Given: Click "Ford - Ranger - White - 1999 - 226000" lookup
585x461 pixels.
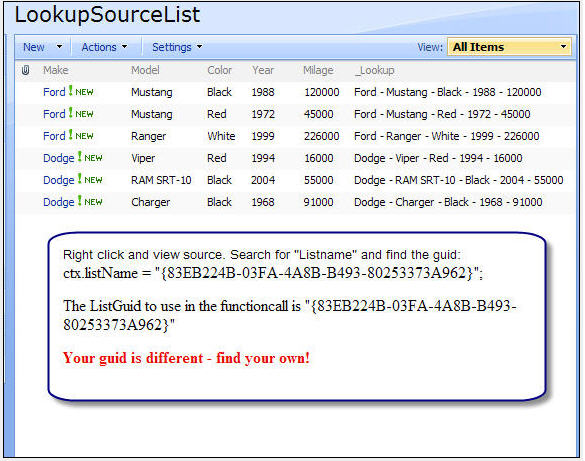Looking at the screenshot, I should 447,137.
